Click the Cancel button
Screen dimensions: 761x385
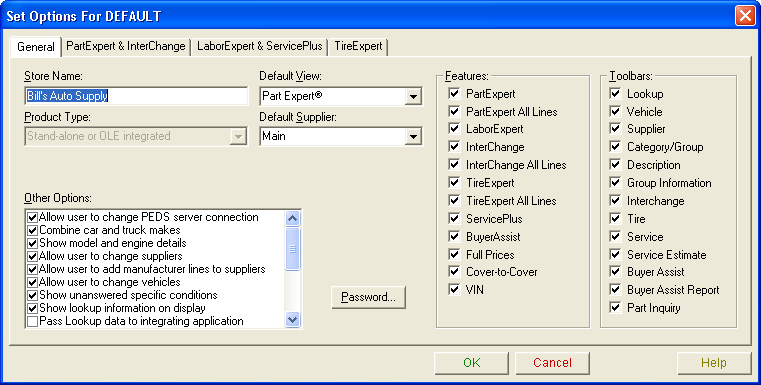click(x=552, y=363)
